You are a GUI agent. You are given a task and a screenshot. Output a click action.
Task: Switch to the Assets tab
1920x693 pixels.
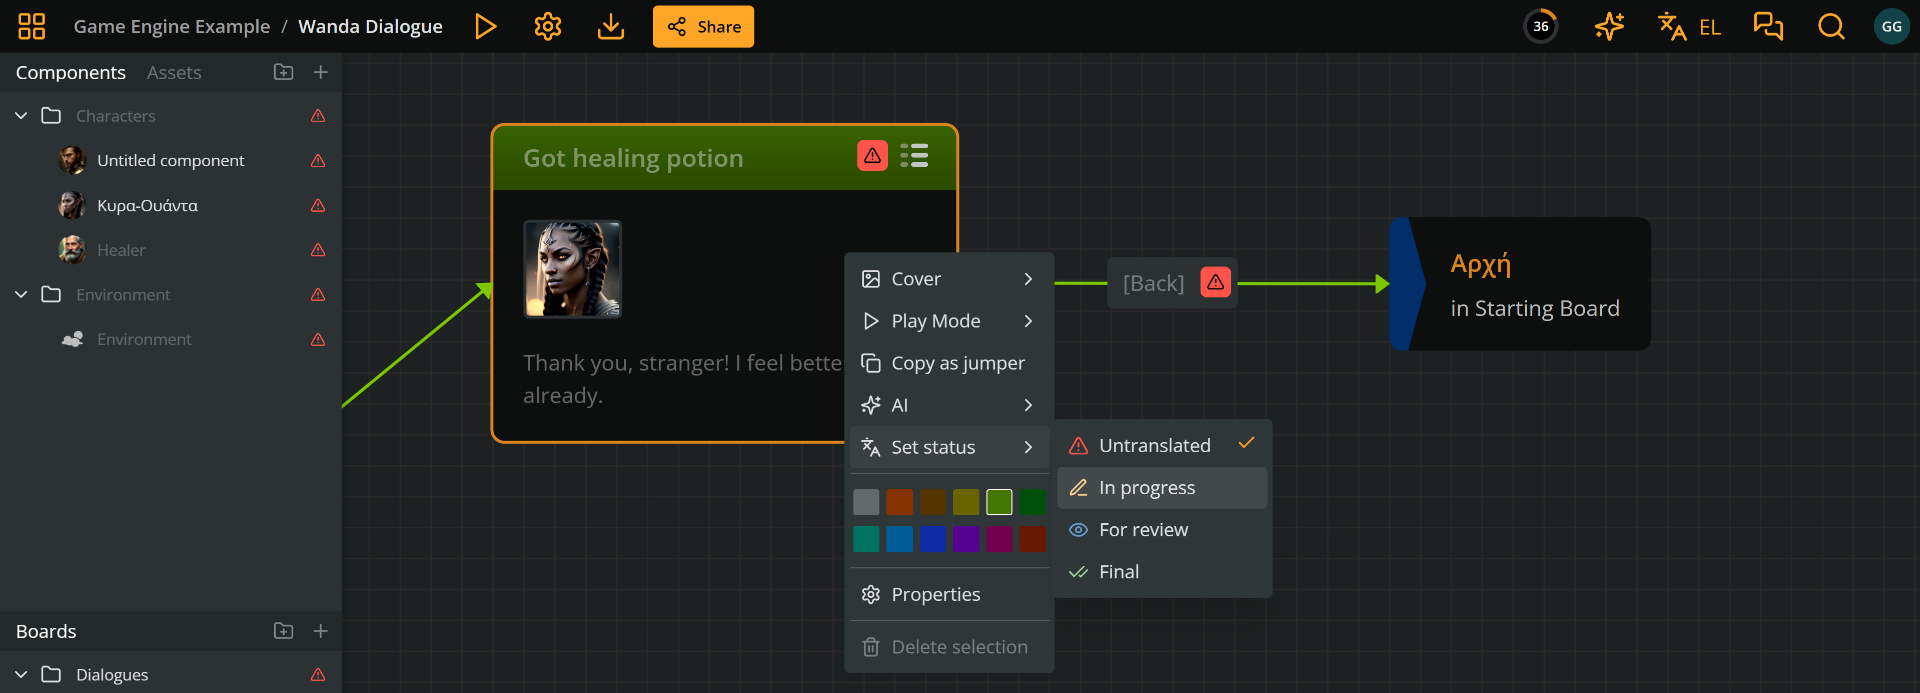(174, 73)
